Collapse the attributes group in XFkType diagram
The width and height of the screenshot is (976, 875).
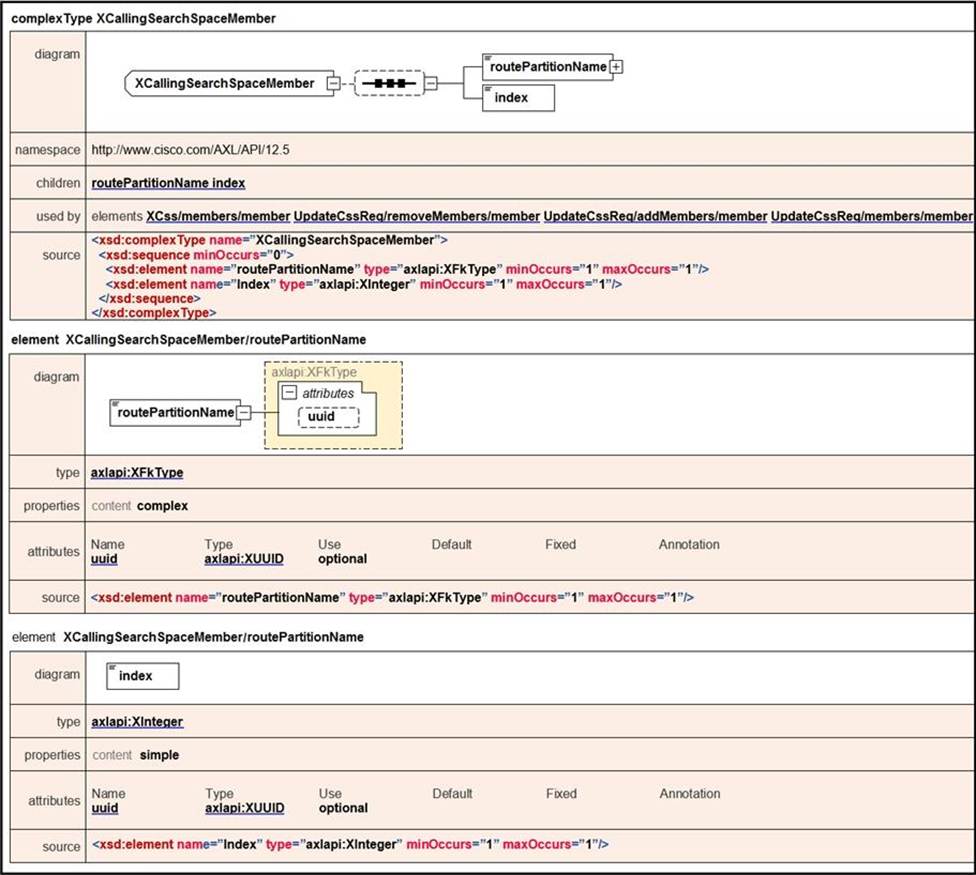[x=289, y=393]
